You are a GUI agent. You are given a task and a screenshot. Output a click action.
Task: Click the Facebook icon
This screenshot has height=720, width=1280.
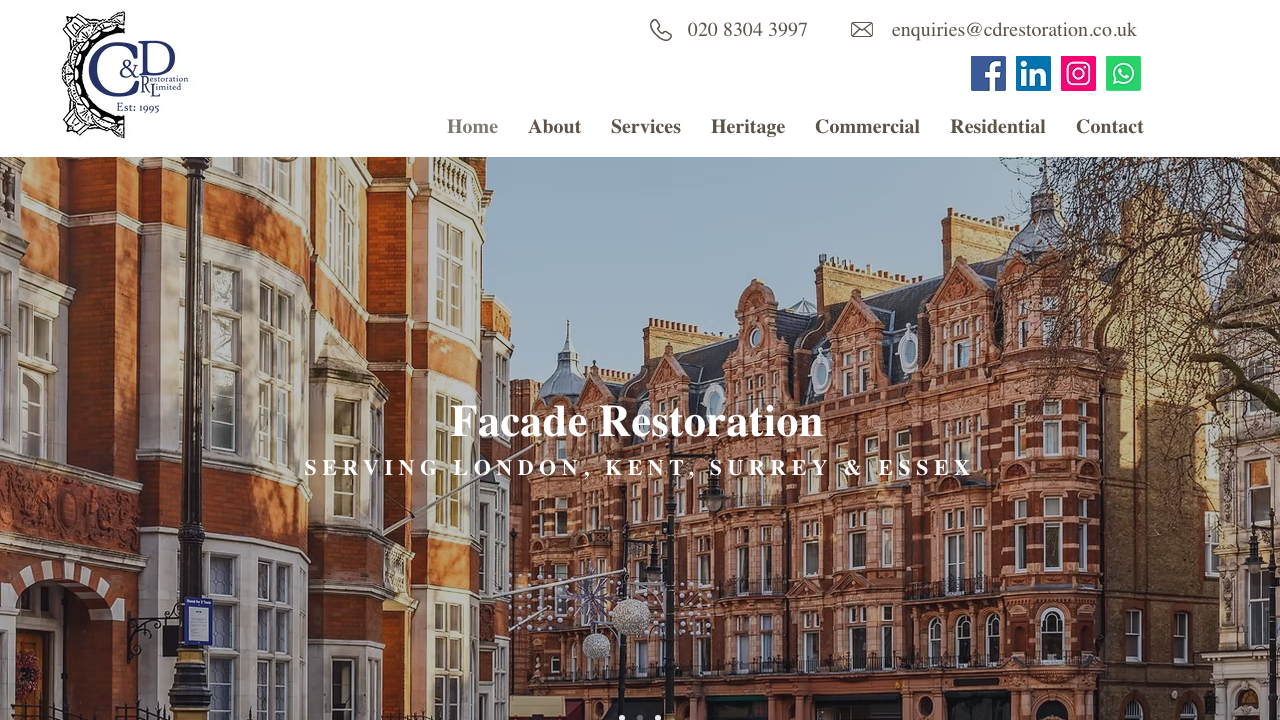click(x=988, y=72)
